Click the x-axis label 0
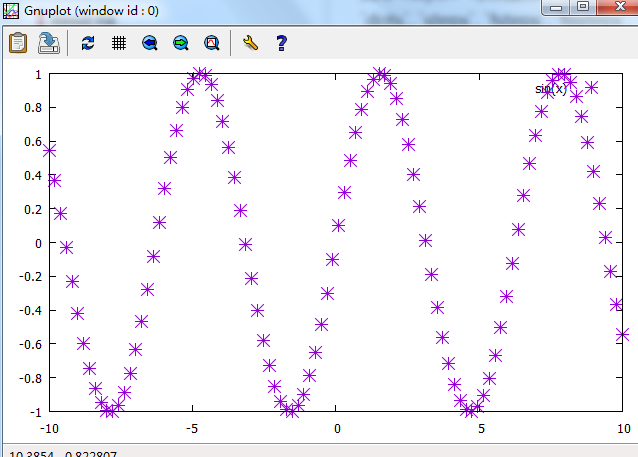Screen dimensions: 638x457 pyautogui.click(x=337, y=429)
